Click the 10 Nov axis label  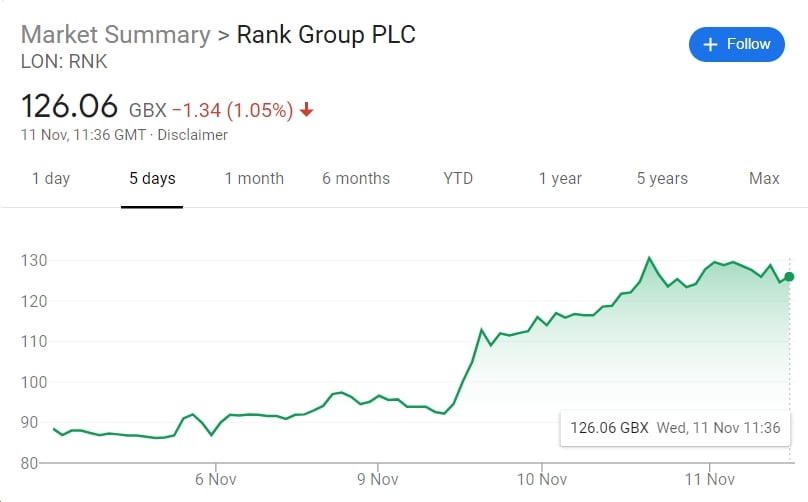point(541,479)
